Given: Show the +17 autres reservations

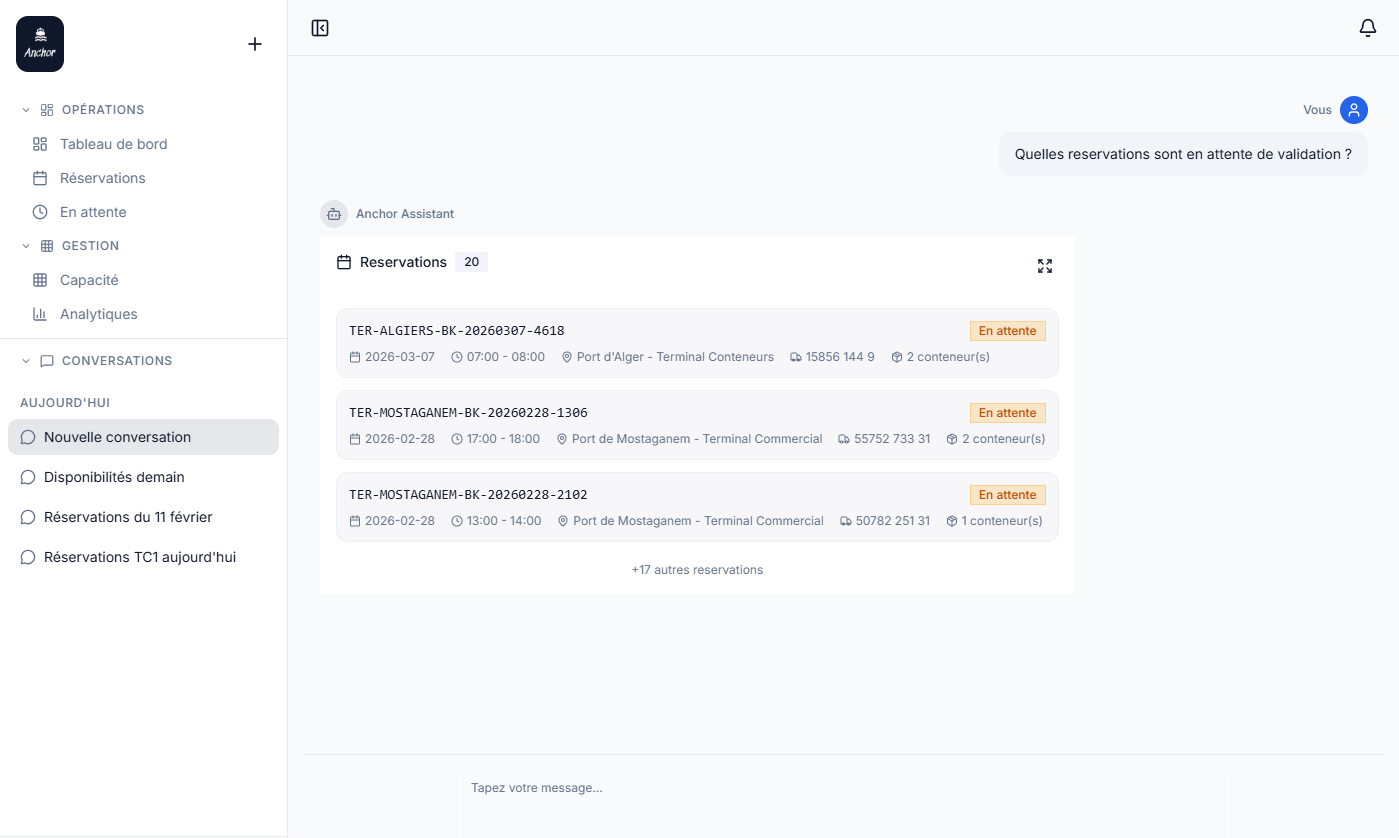Looking at the screenshot, I should click(697, 570).
